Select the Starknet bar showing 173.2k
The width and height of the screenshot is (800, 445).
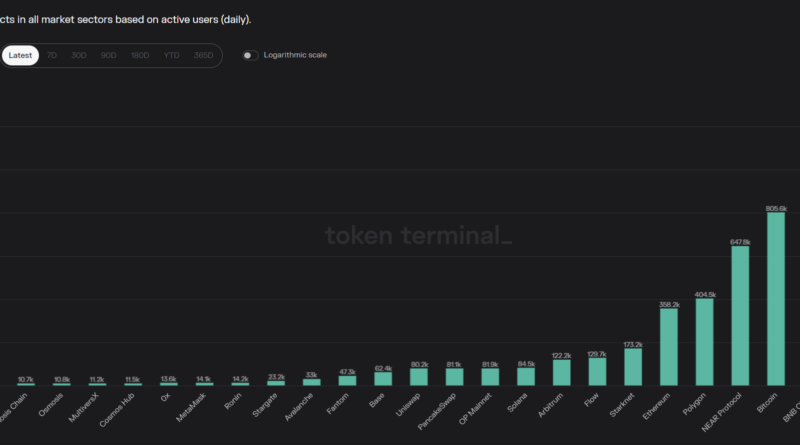point(633,366)
